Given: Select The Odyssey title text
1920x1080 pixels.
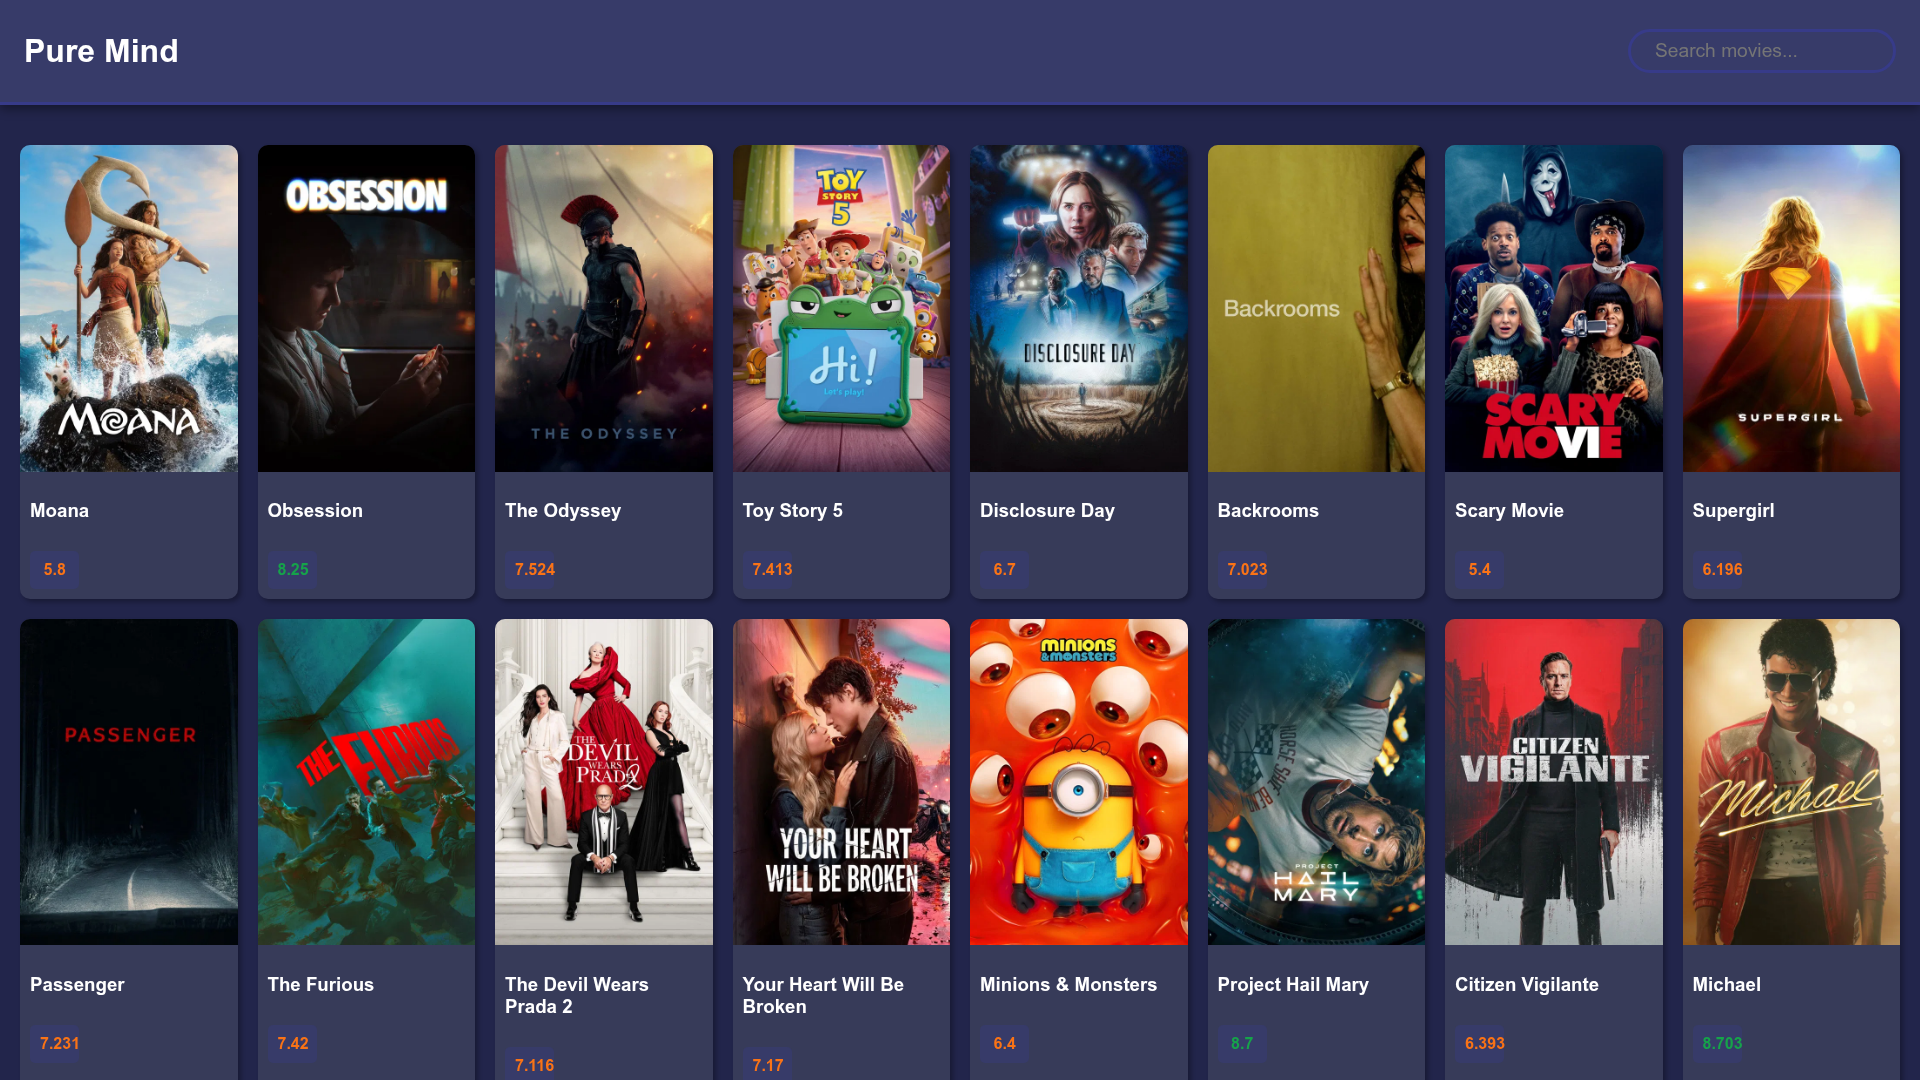Looking at the screenshot, I should (563, 510).
